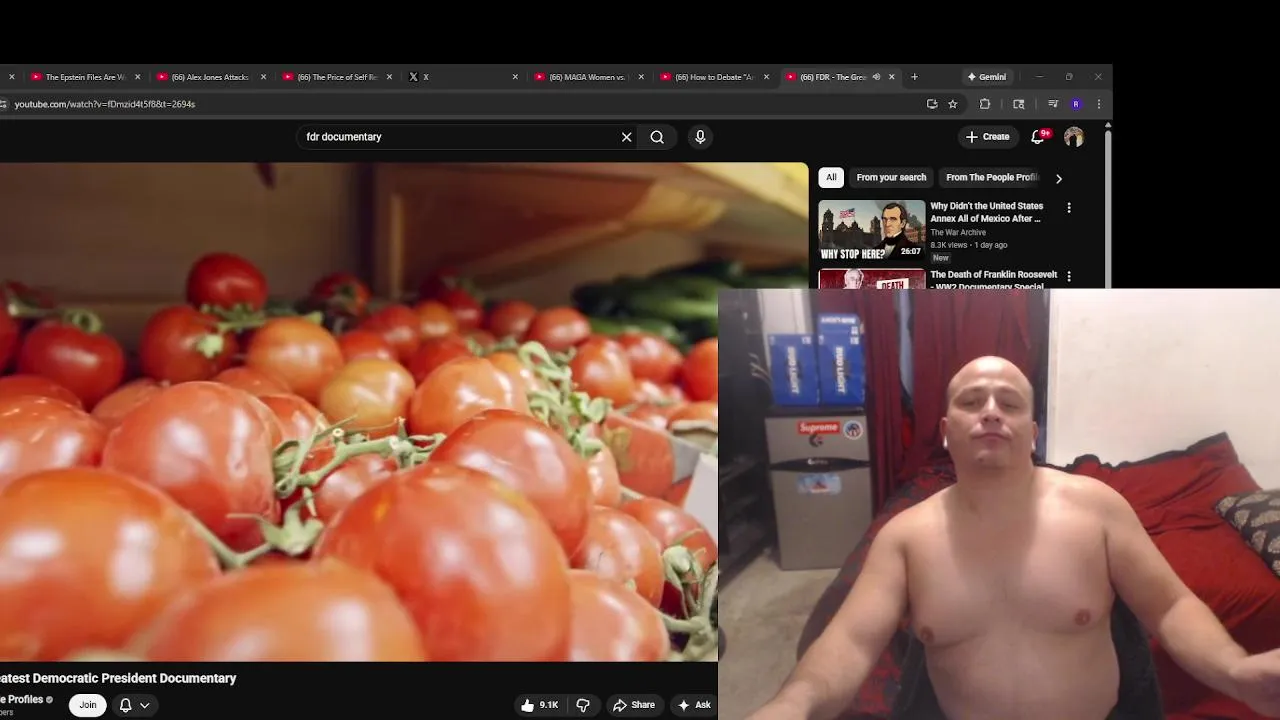Open more options for Death of Franklin Roosevelt video
1280x720 pixels.
(1069, 276)
